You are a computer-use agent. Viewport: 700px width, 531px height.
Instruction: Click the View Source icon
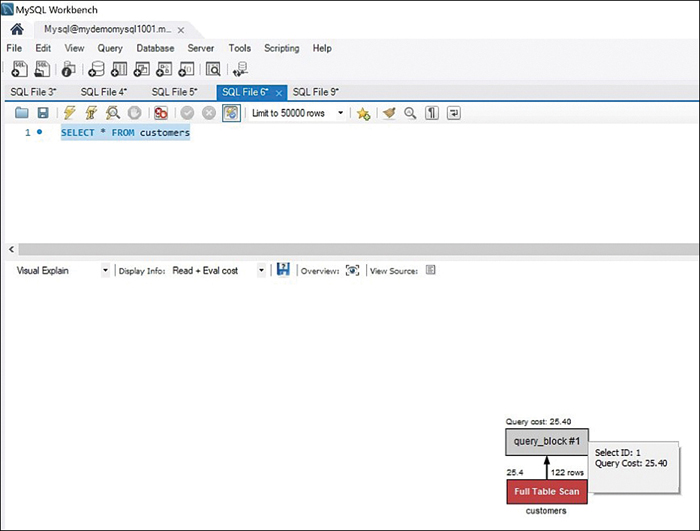point(430,270)
